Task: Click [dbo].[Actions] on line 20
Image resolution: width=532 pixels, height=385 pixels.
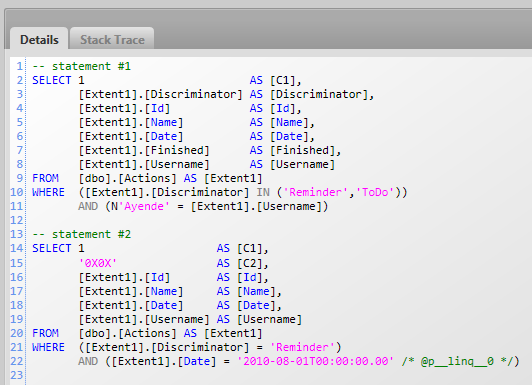Action: point(127,333)
